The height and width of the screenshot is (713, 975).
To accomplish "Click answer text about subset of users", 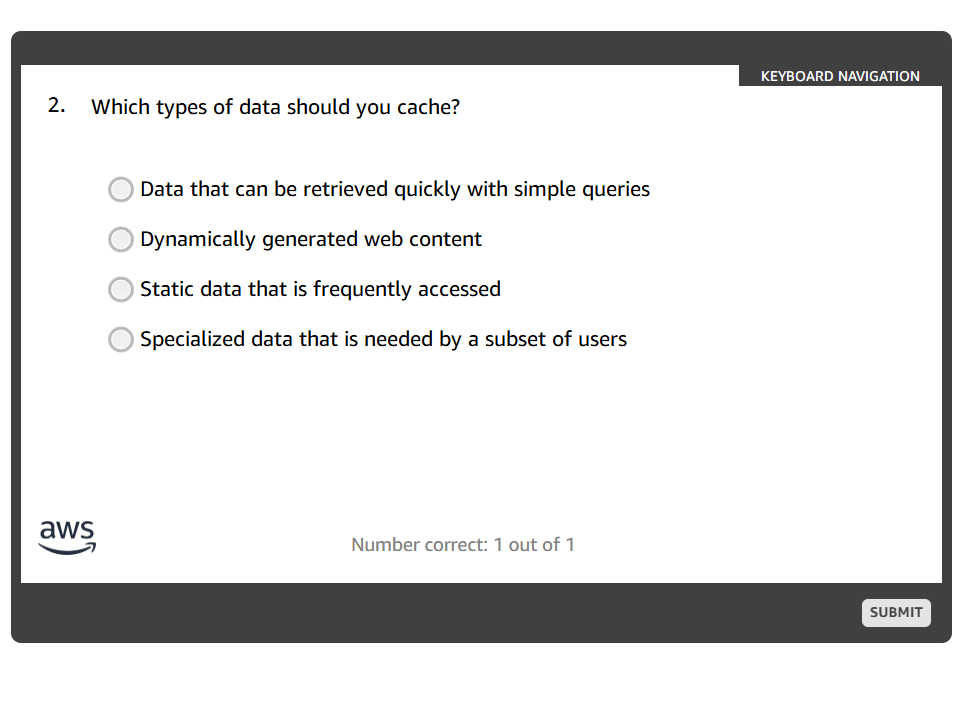I will [x=383, y=339].
